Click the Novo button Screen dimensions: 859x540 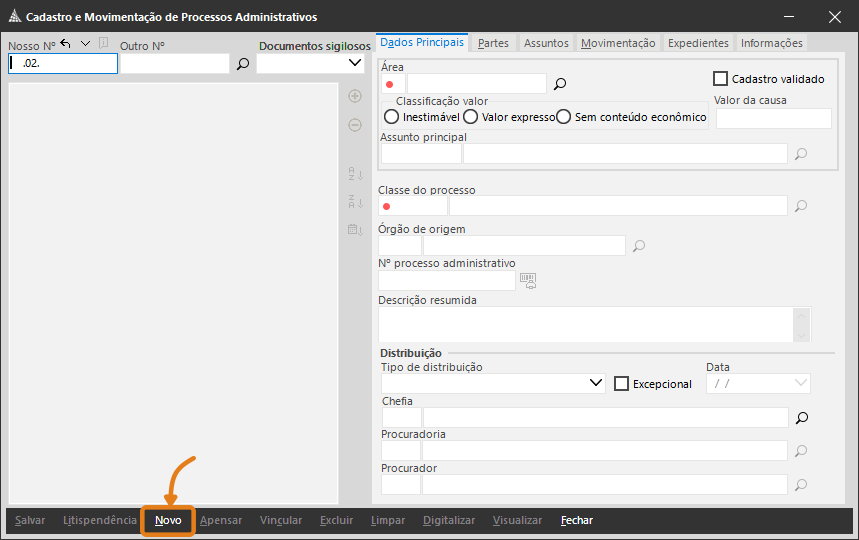pyautogui.click(x=168, y=520)
